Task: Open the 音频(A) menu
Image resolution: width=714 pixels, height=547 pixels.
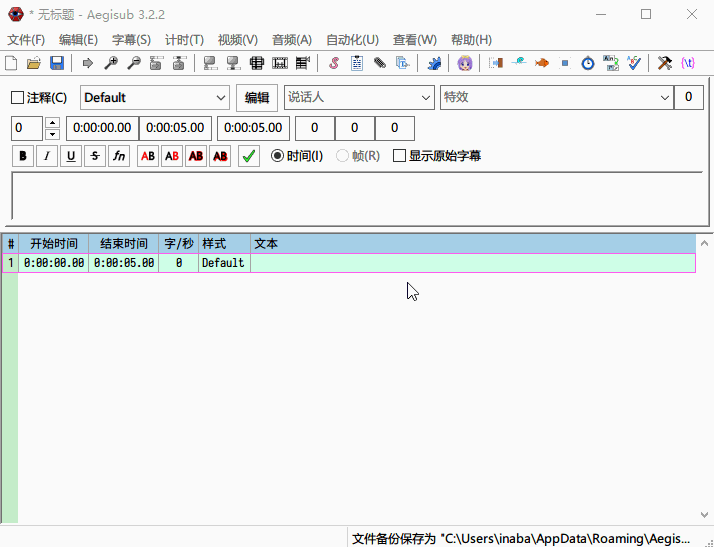Action: (x=291, y=40)
